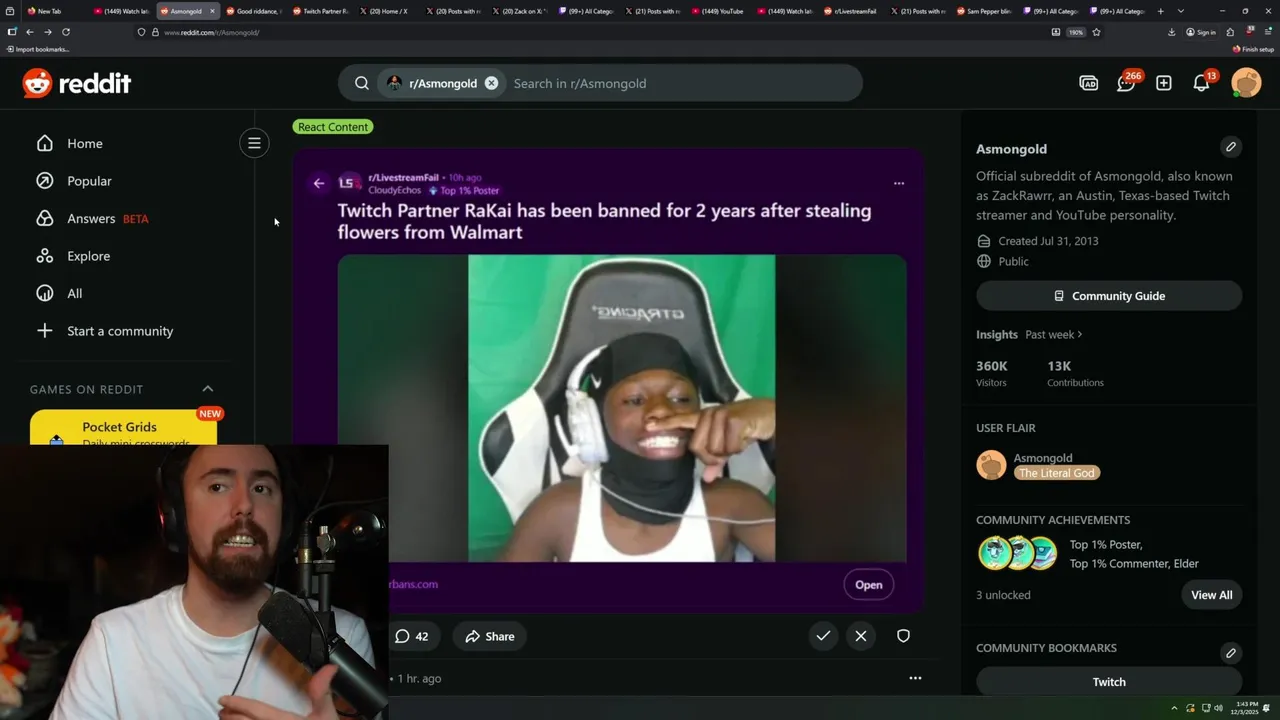The image size is (1280, 720).
Task: Click the Twitch bookmark button
Action: point(1109,682)
